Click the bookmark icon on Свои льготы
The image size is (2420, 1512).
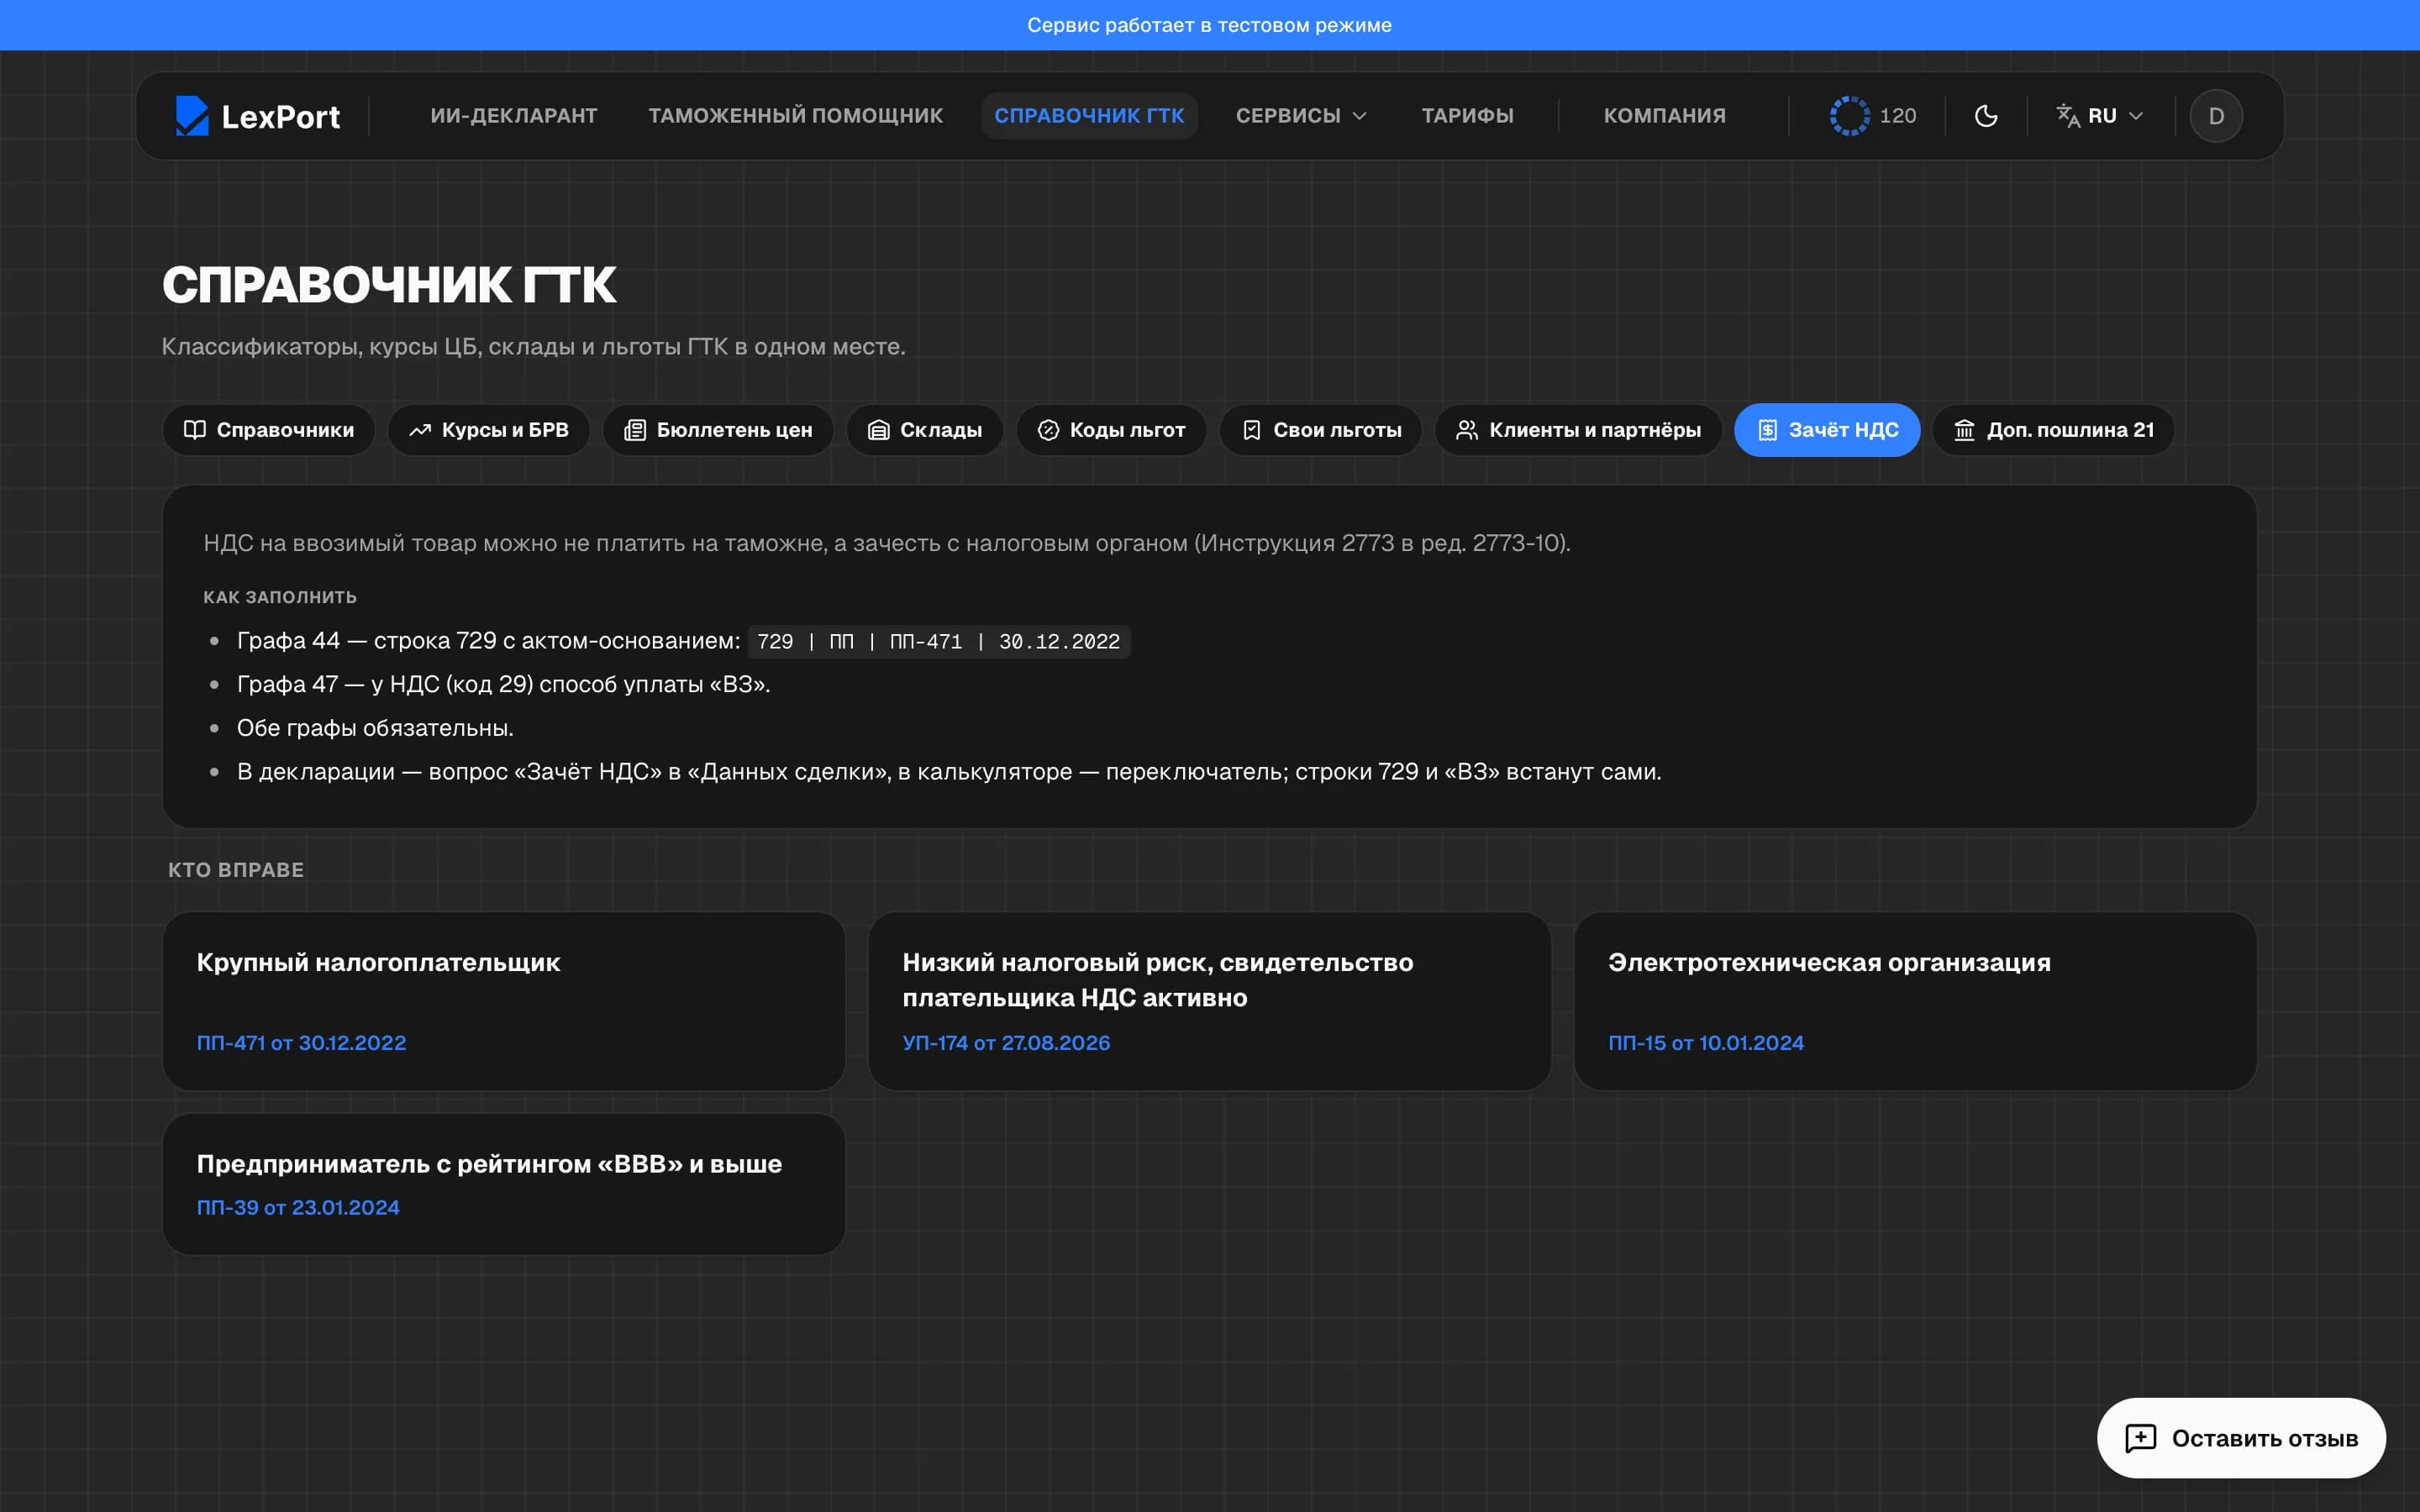click(x=1251, y=430)
